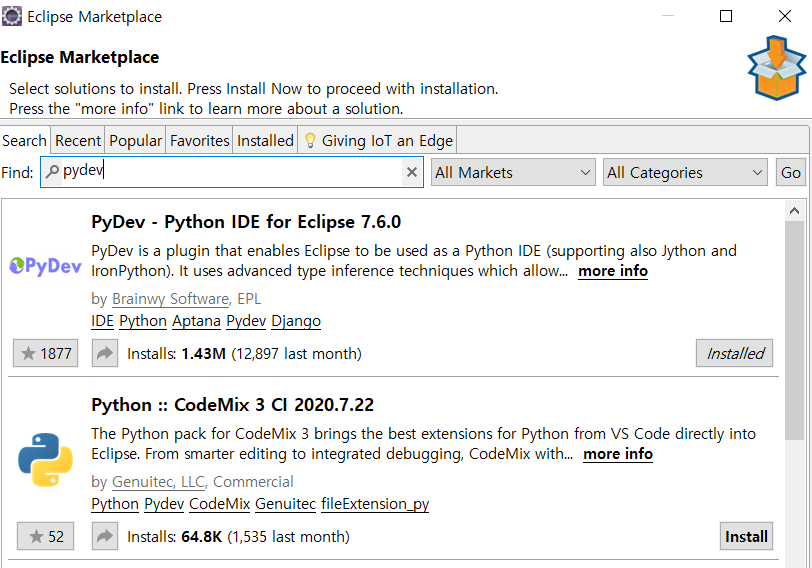
Task: Show the Installed tab
Action: click(x=265, y=140)
